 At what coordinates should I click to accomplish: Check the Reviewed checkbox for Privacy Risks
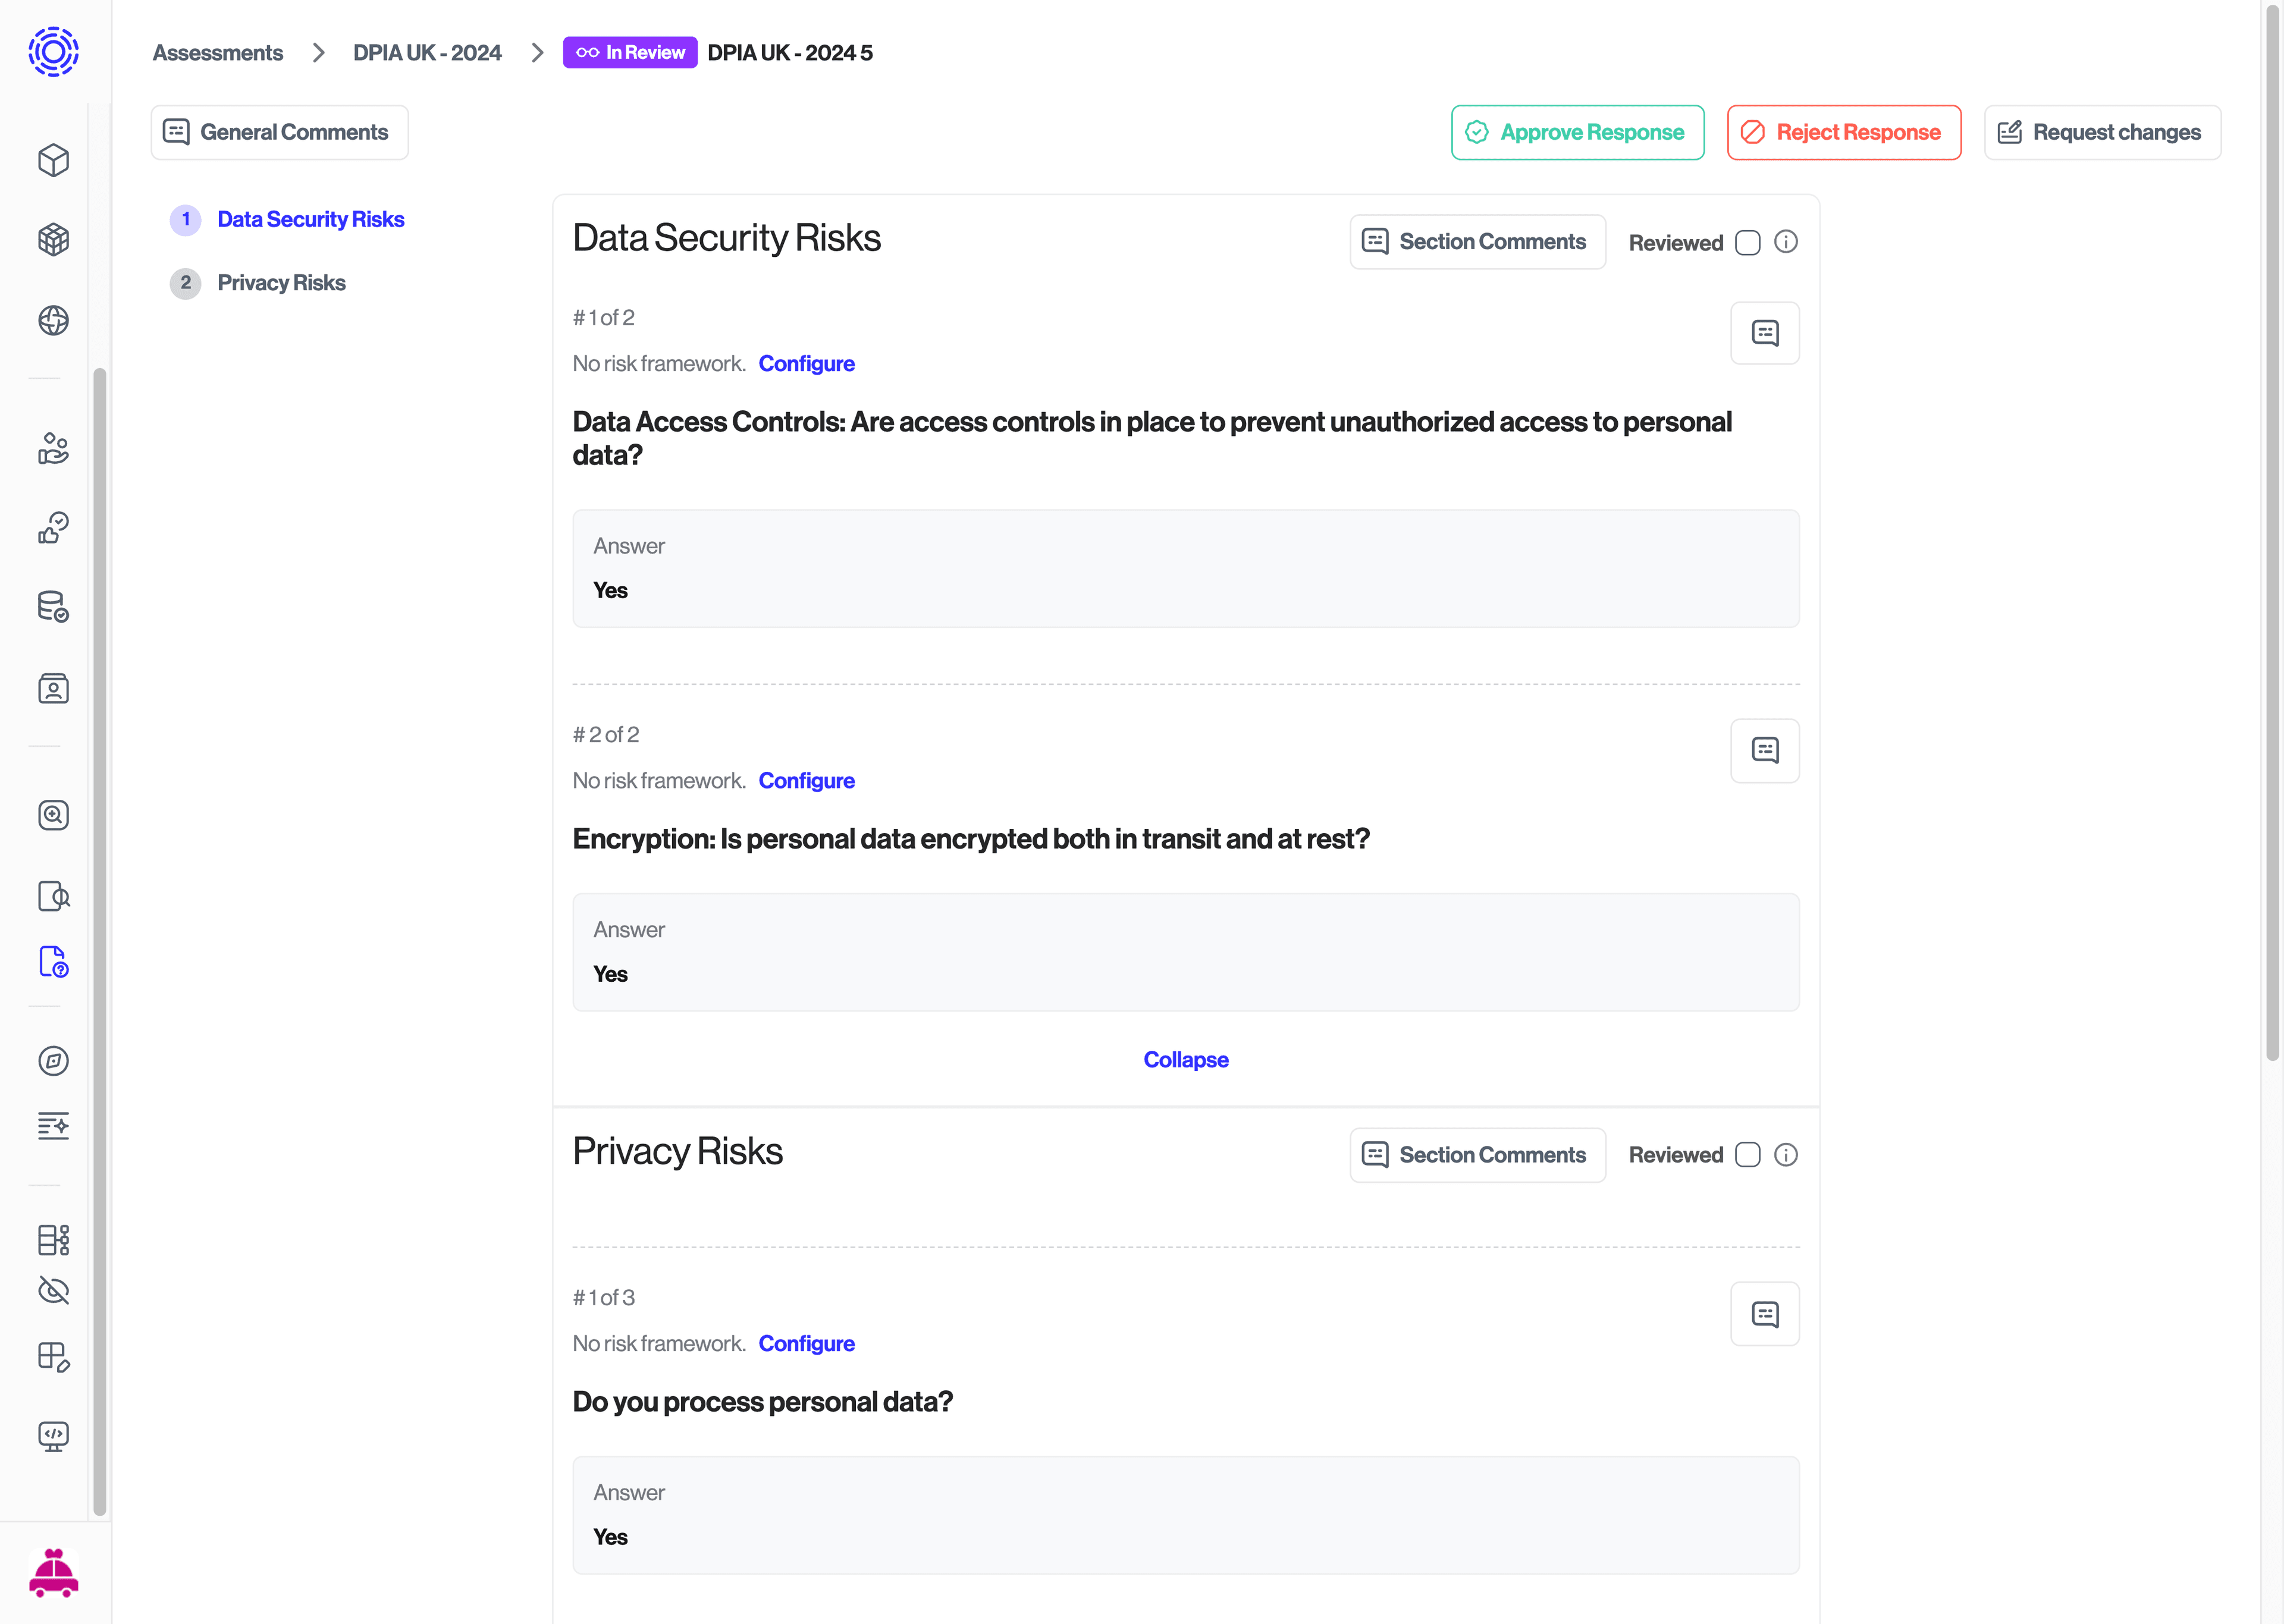point(1747,1155)
